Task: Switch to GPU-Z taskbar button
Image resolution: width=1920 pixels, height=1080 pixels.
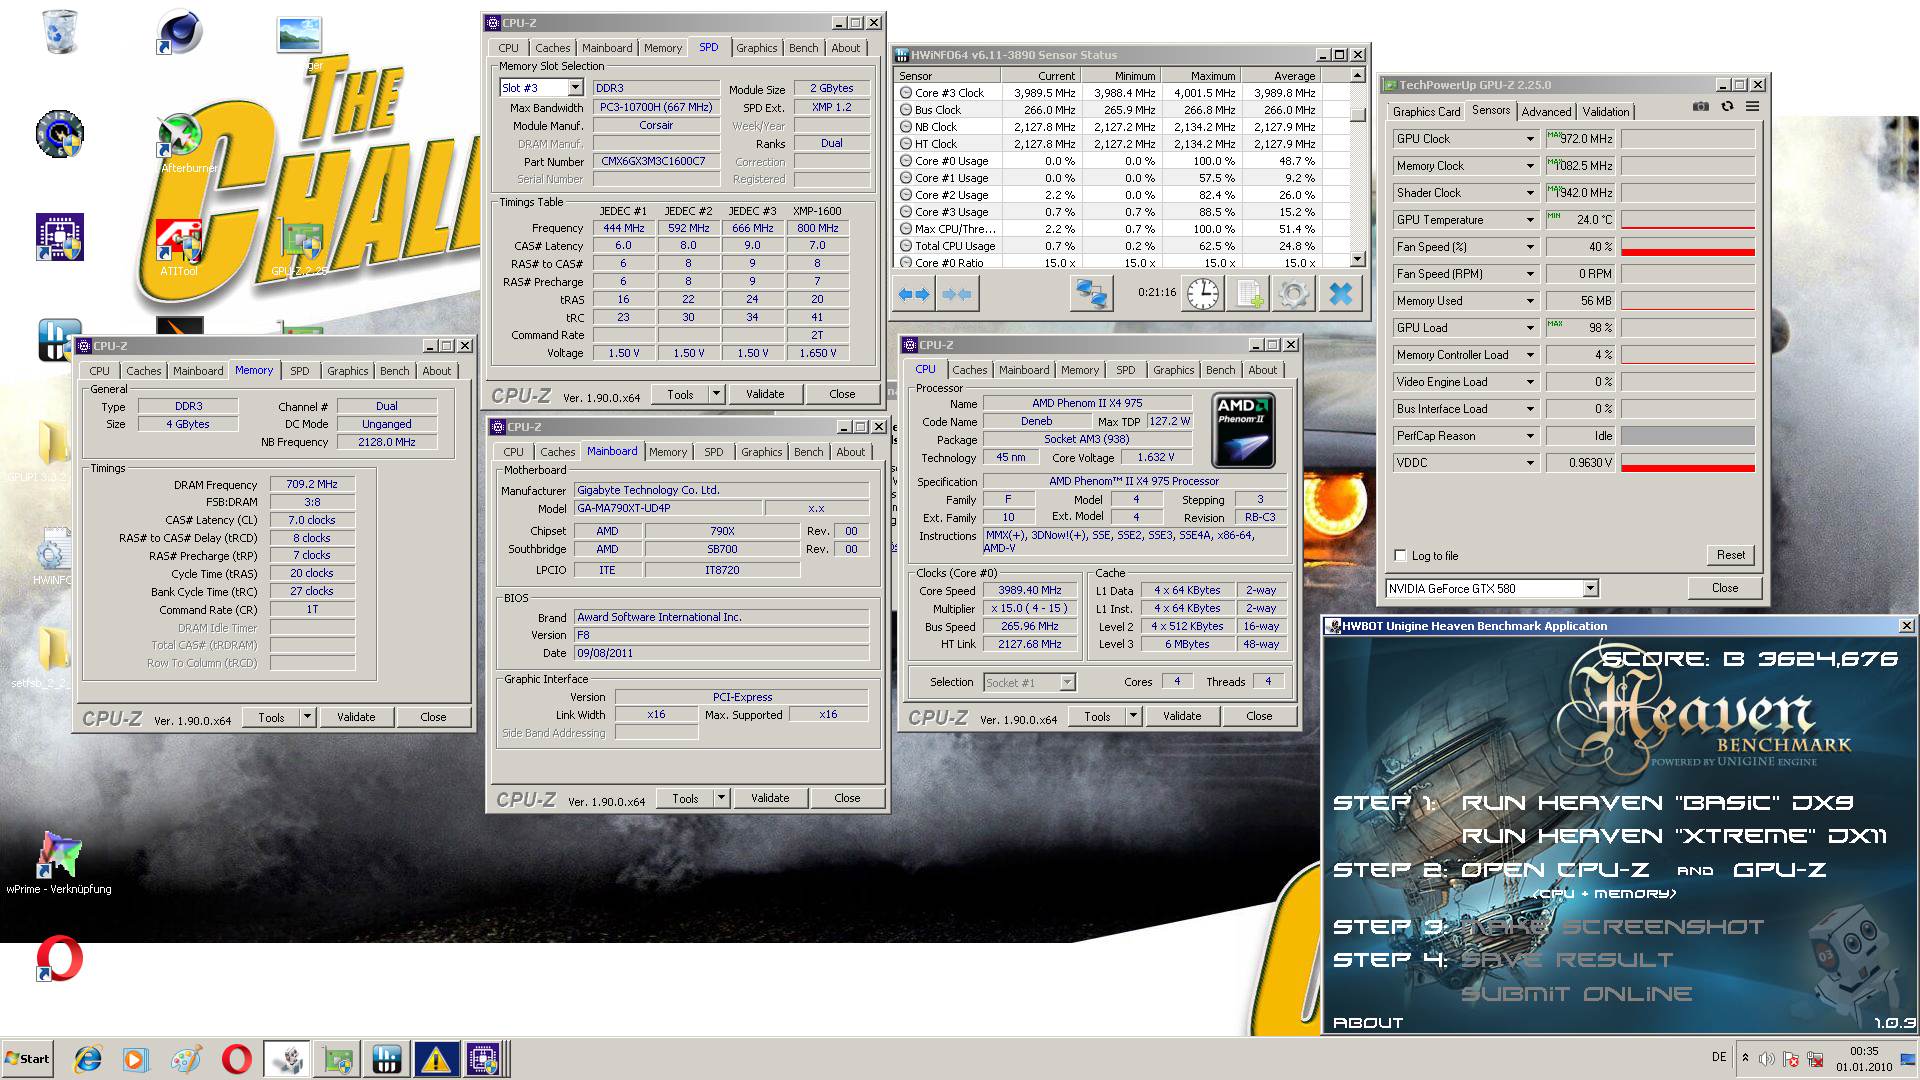Action: [338, 1059]
